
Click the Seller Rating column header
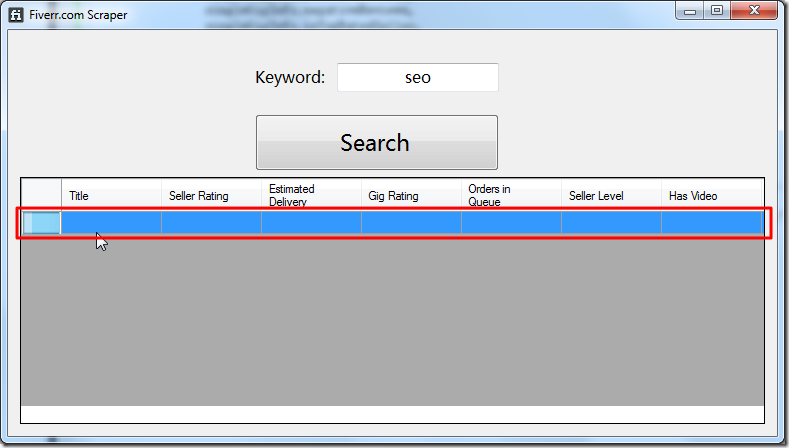(x=210, y=196)
